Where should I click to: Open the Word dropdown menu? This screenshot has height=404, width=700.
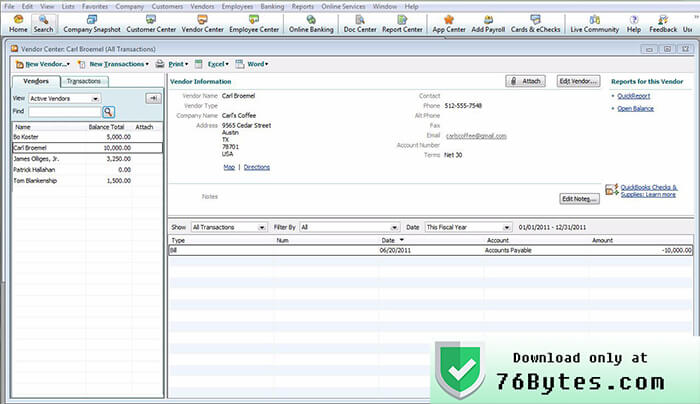(252, 64)
